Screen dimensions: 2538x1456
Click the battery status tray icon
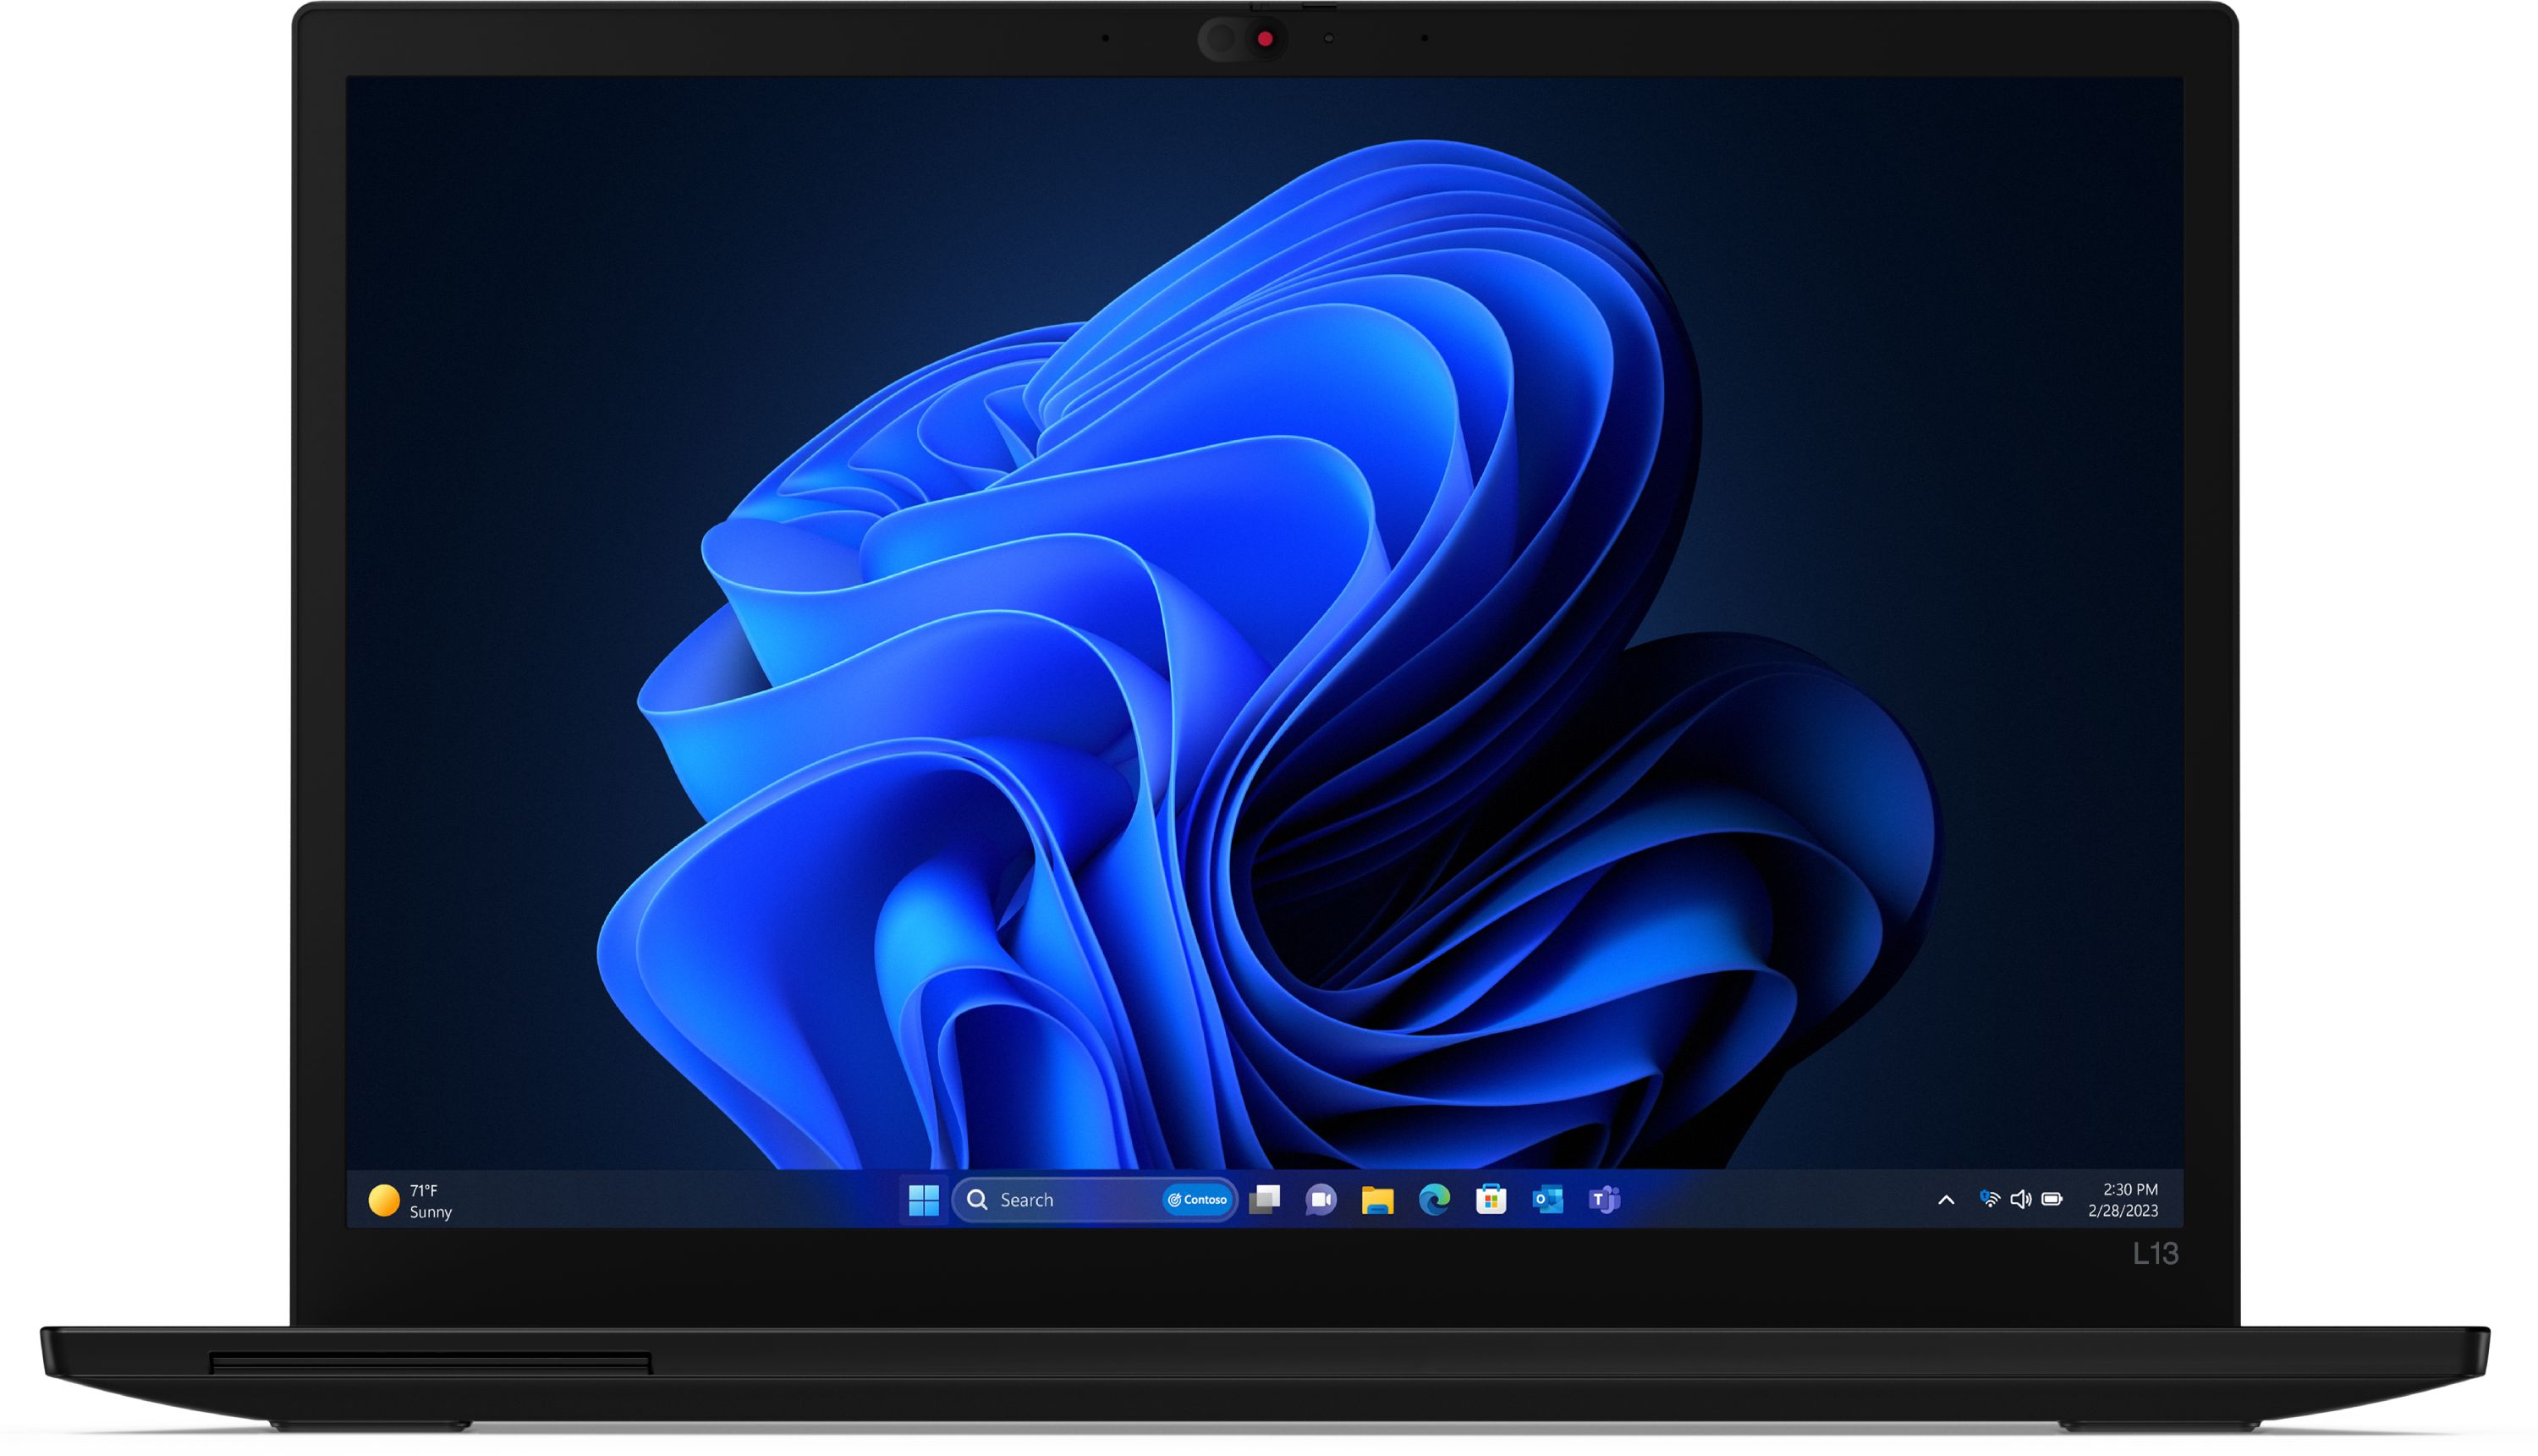click(x=2052, y=1199)
